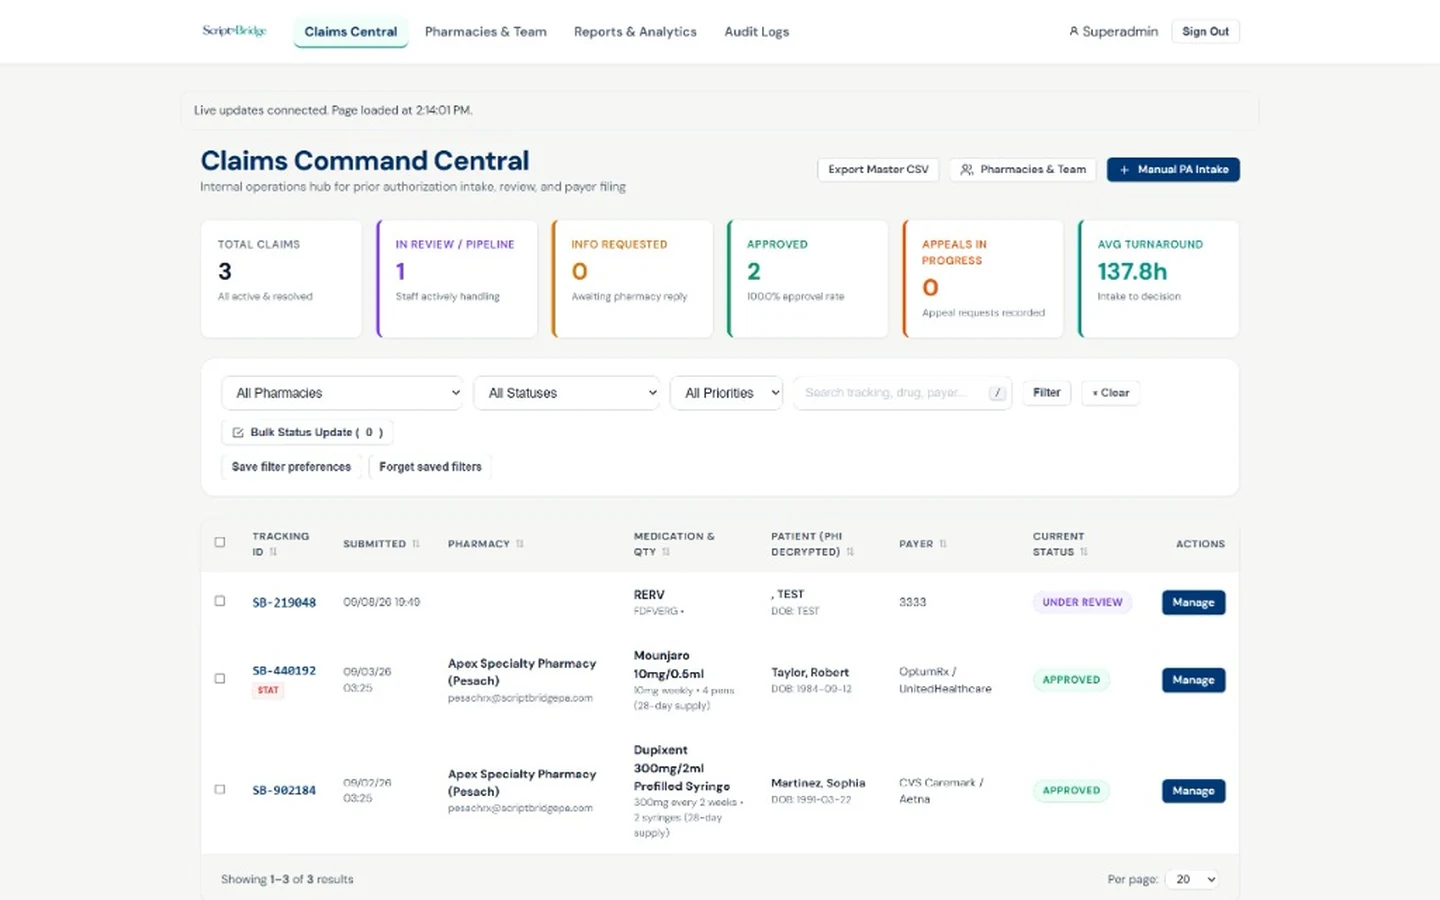Click Export Master CSV

(x=878, y=170)
